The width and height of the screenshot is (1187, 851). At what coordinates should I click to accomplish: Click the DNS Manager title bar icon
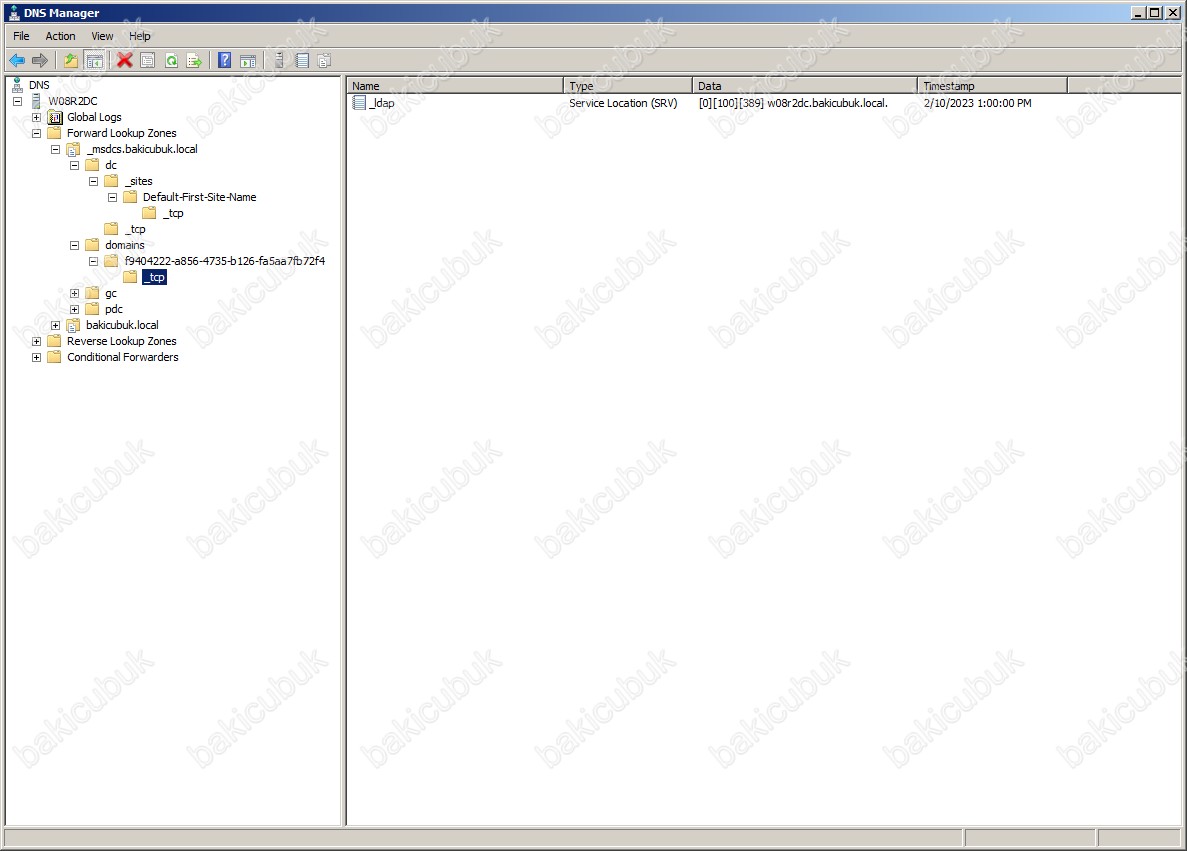[x=14, y=13]
